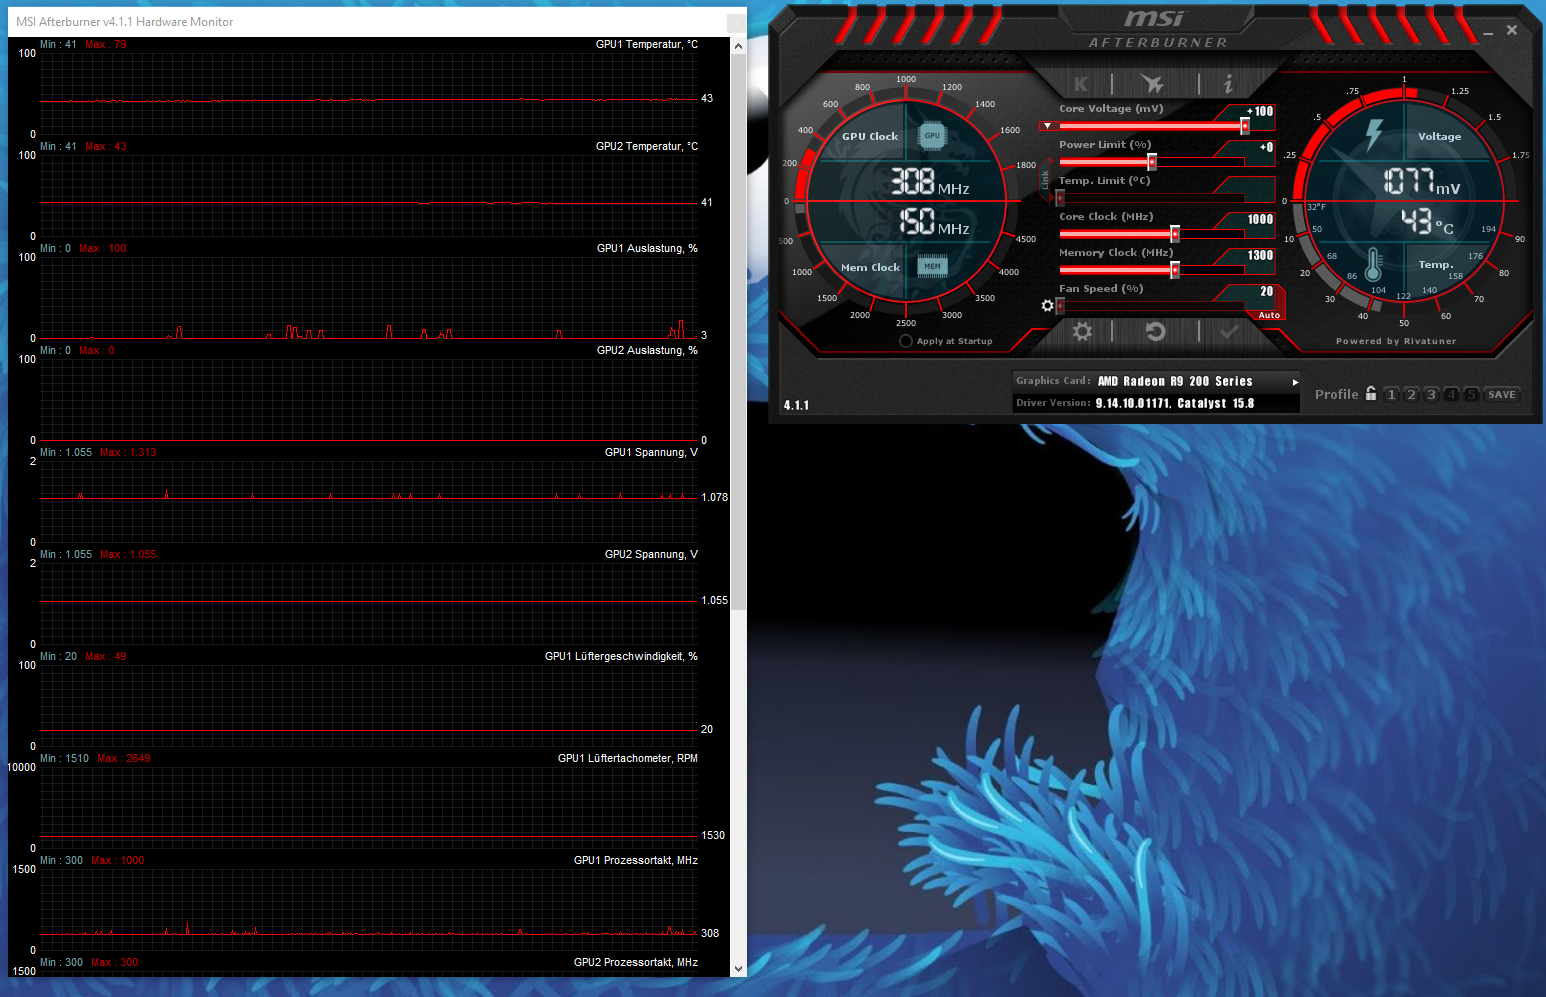Close the Hardware Monitor window
Screen dimensions: 1546x997
735,21
